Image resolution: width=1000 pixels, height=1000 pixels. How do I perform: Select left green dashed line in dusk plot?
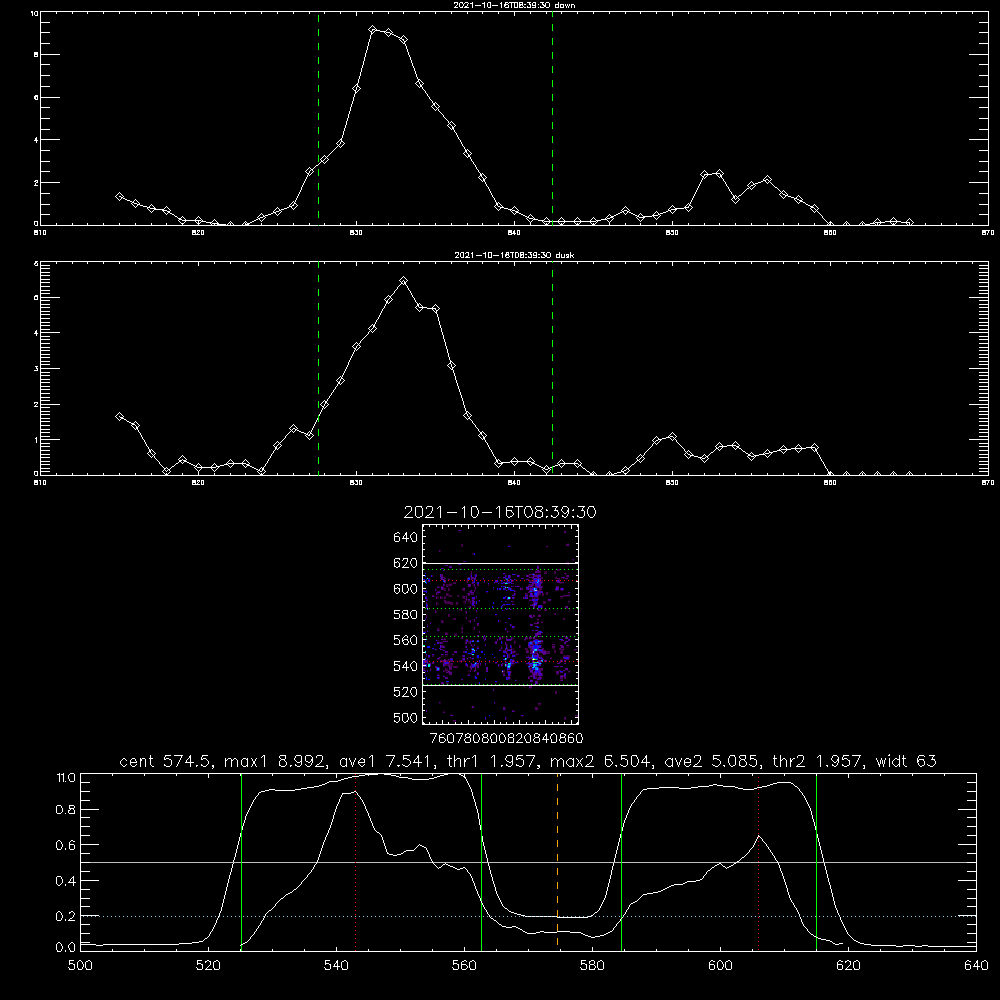(x=318, y=368)
